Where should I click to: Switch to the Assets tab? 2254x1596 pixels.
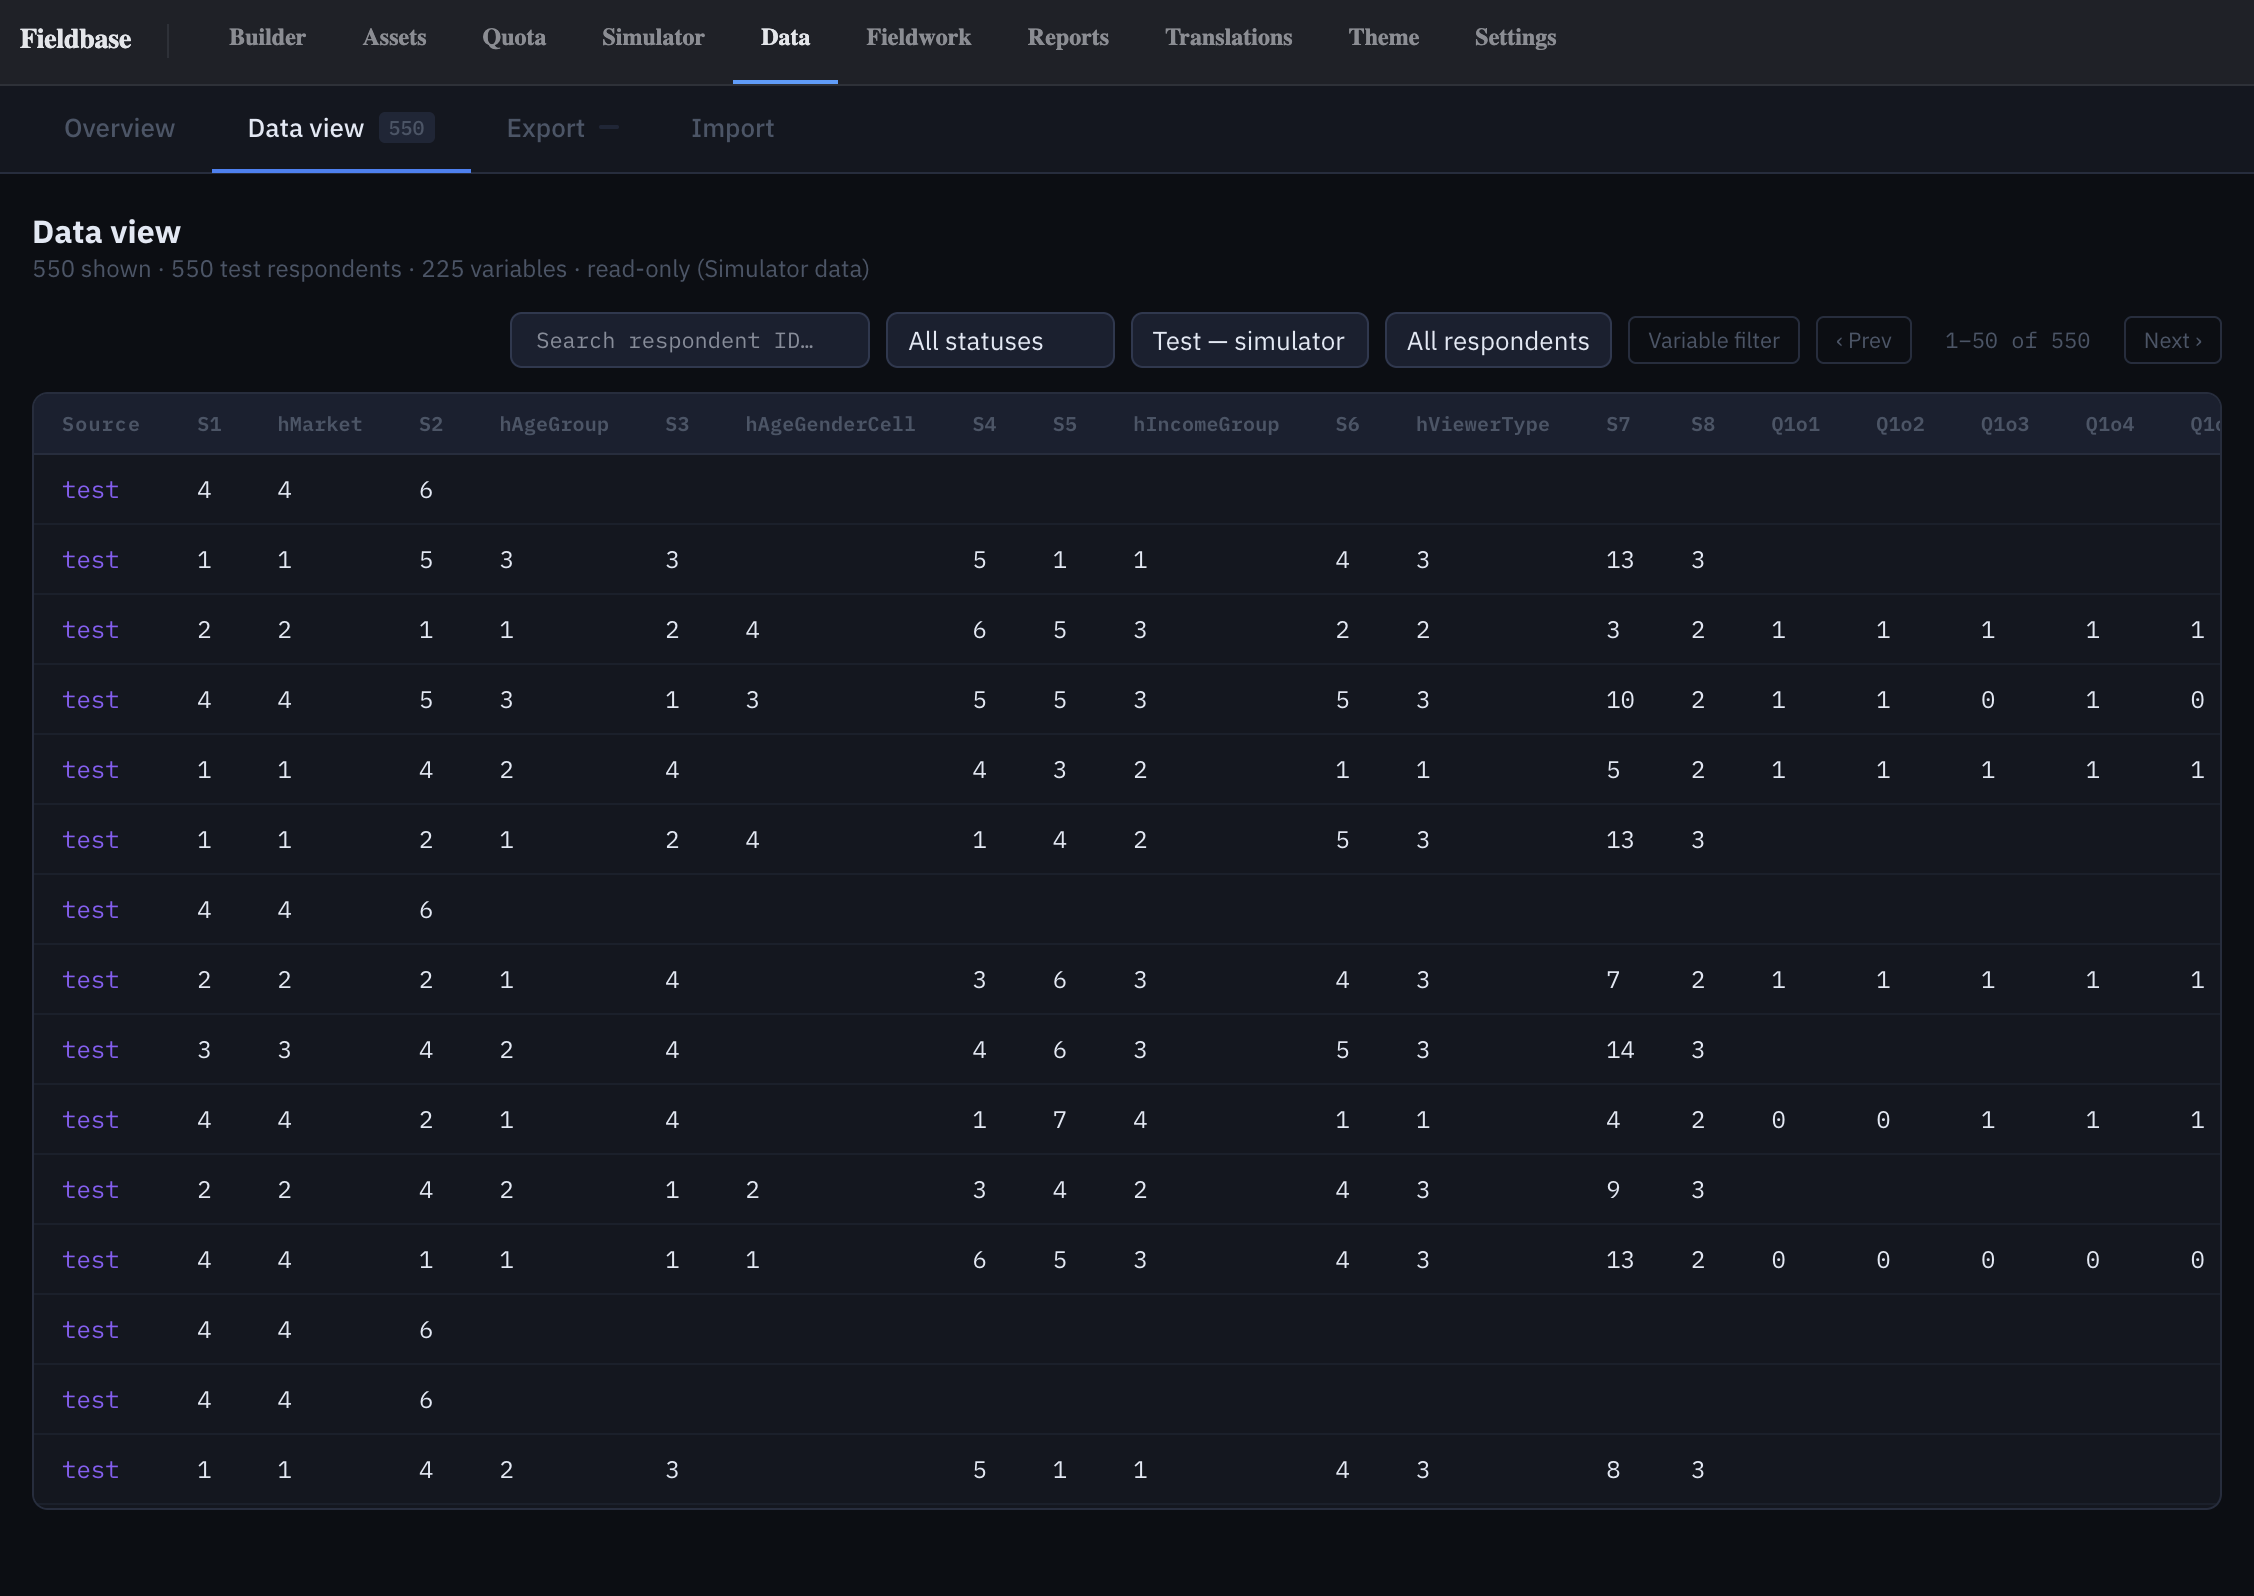tap(394, 38)
